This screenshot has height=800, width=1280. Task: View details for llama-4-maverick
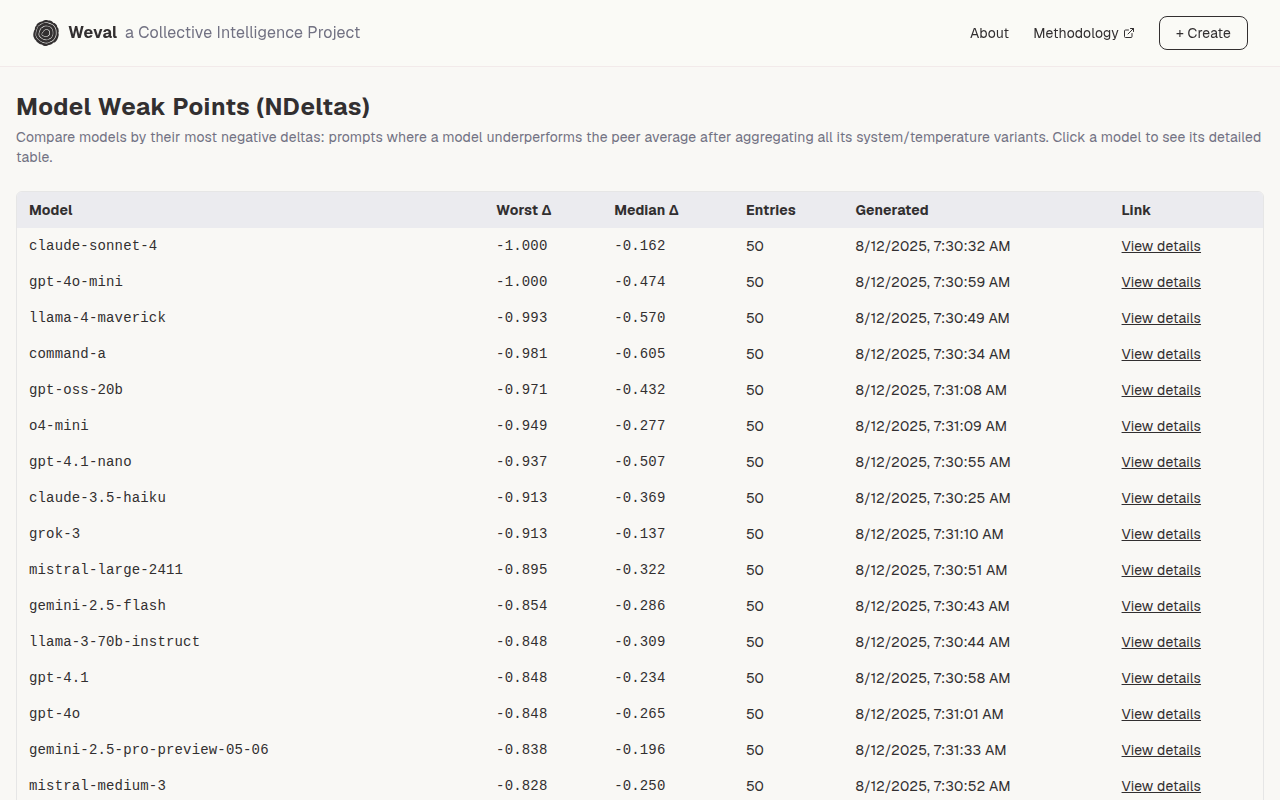1161,318
